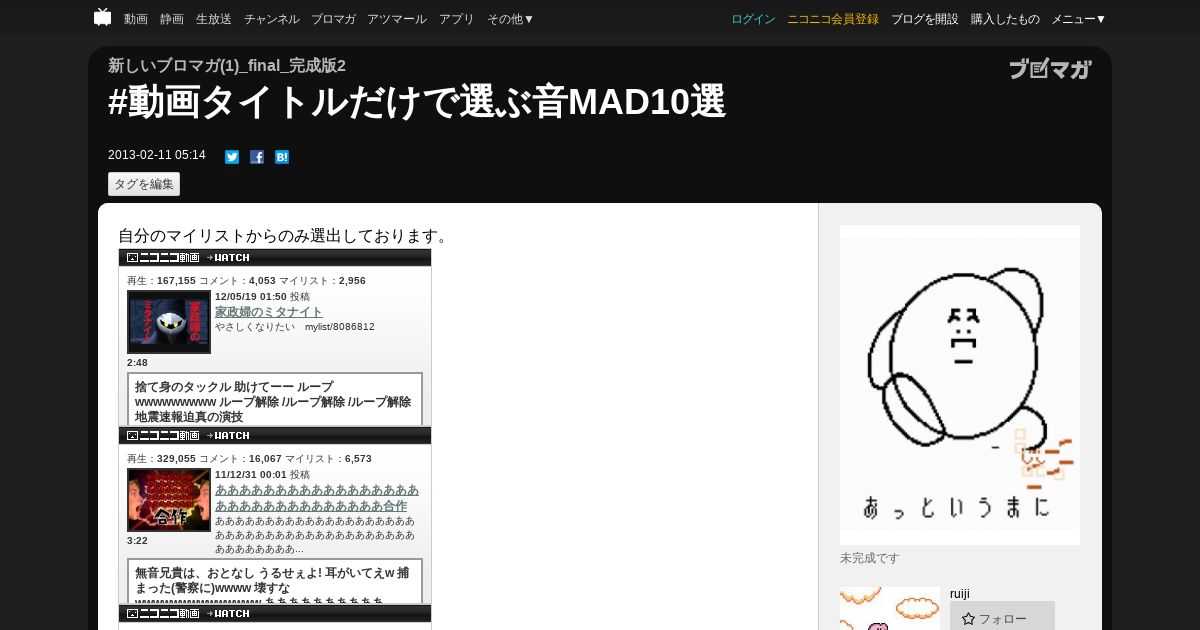Click text 自分のマイリストからのみ選出しております。

[285, 236]
